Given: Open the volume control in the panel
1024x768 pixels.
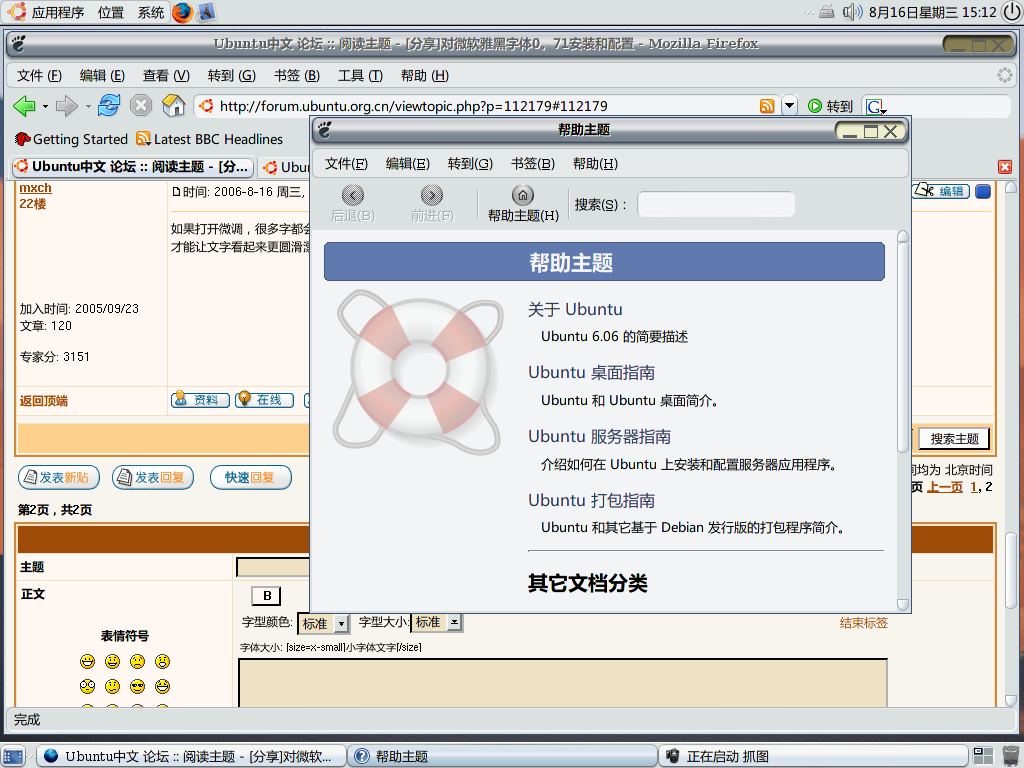Looking at the screenshot, I should tap(852, 12).
